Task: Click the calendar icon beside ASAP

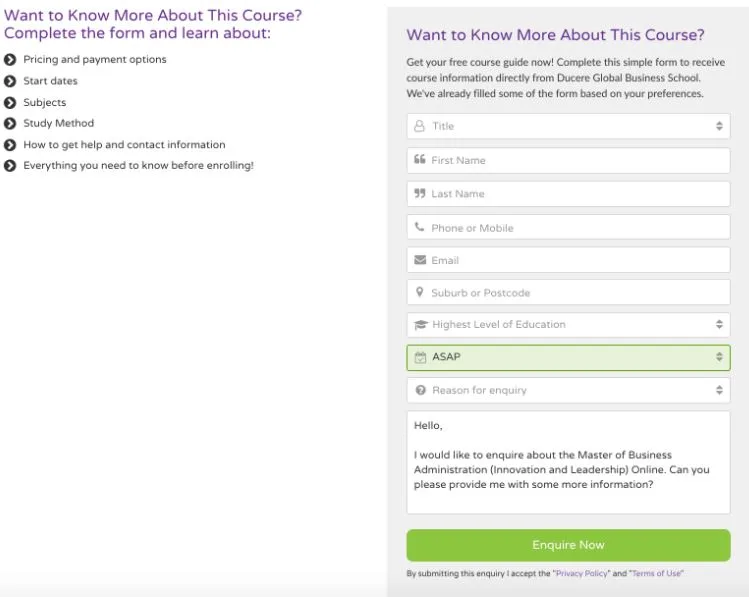Action: pyautogui.click(x=420, y=357)
